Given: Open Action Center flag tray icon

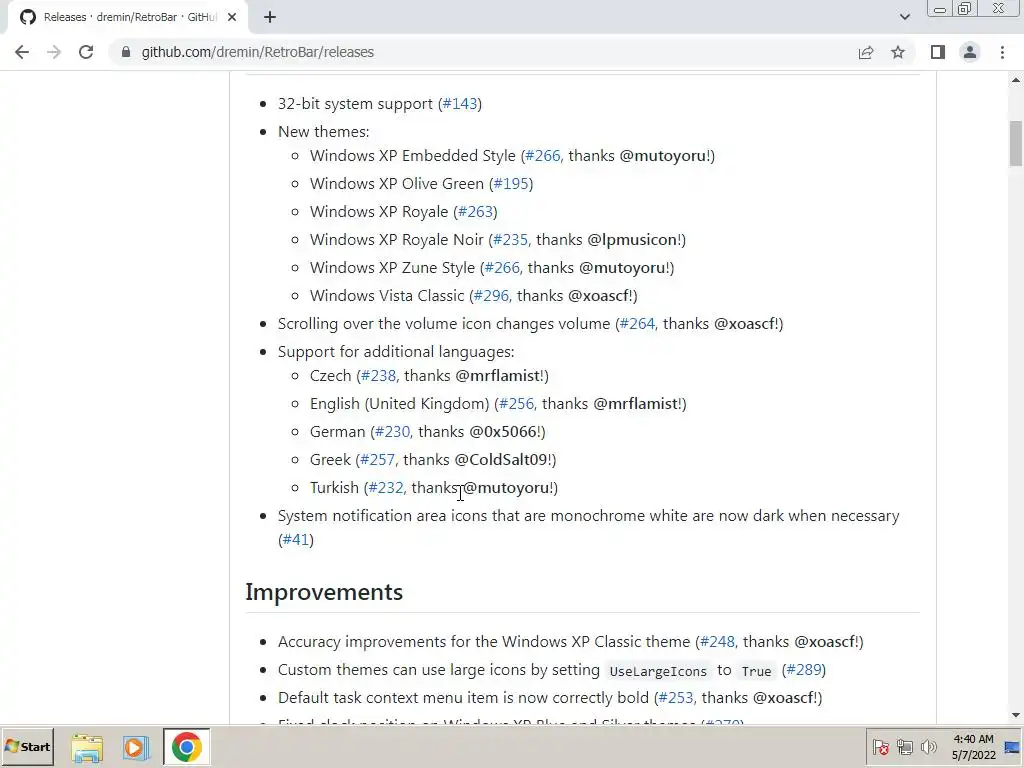Looking at the screenshot, I should point(880,747).
